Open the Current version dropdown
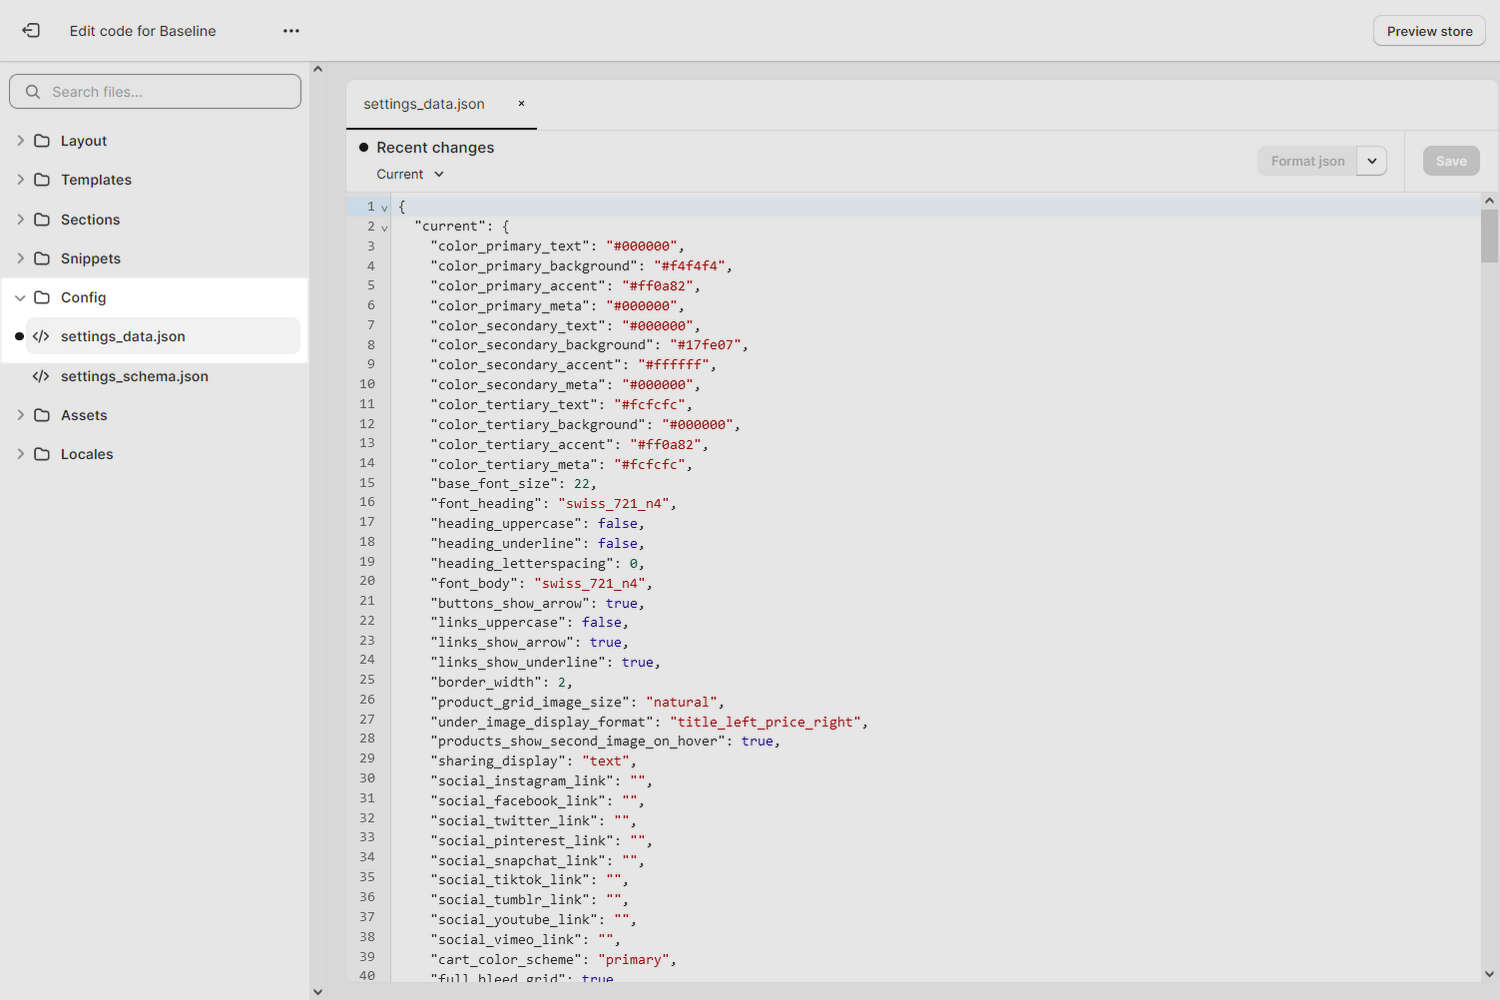Viewport: 1500px width, 1000px height. (x=409, y=173)
